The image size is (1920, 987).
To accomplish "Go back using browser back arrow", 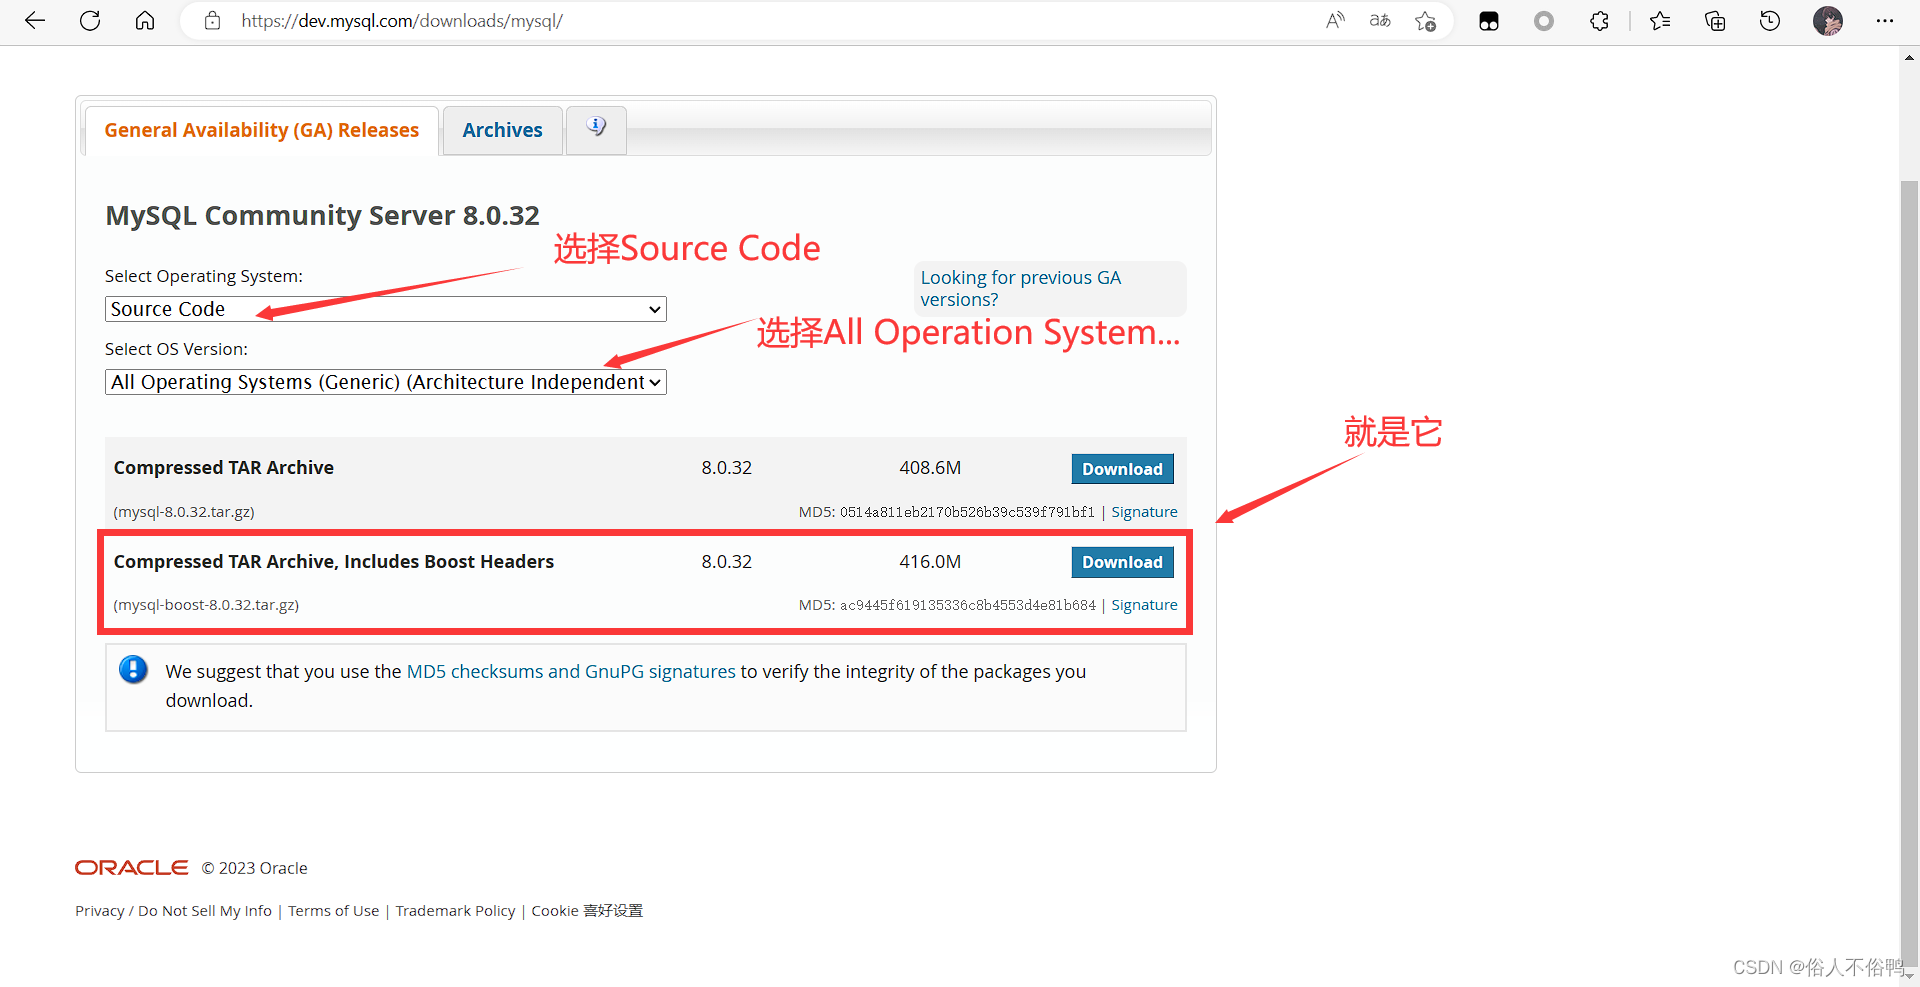I will click(35, 20).
